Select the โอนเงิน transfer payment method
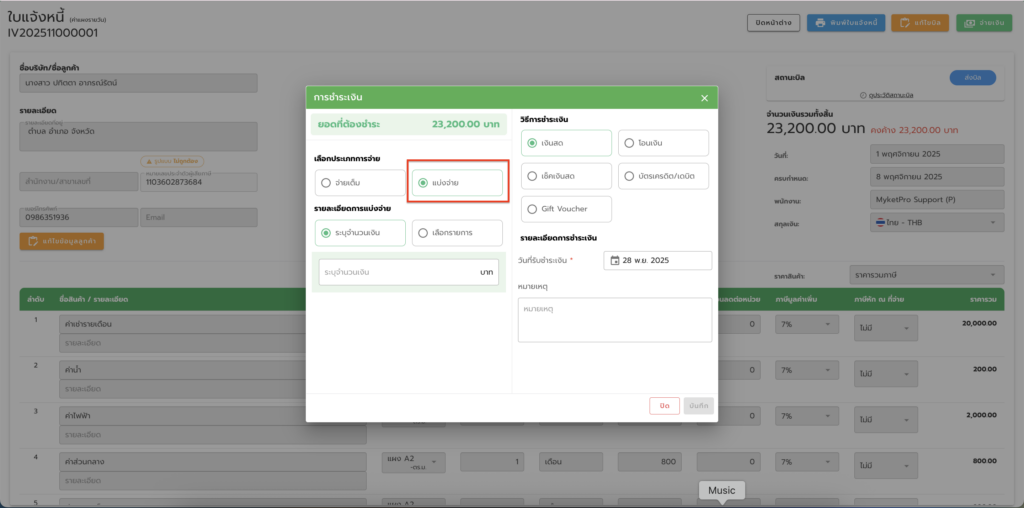 coord(628,143)
